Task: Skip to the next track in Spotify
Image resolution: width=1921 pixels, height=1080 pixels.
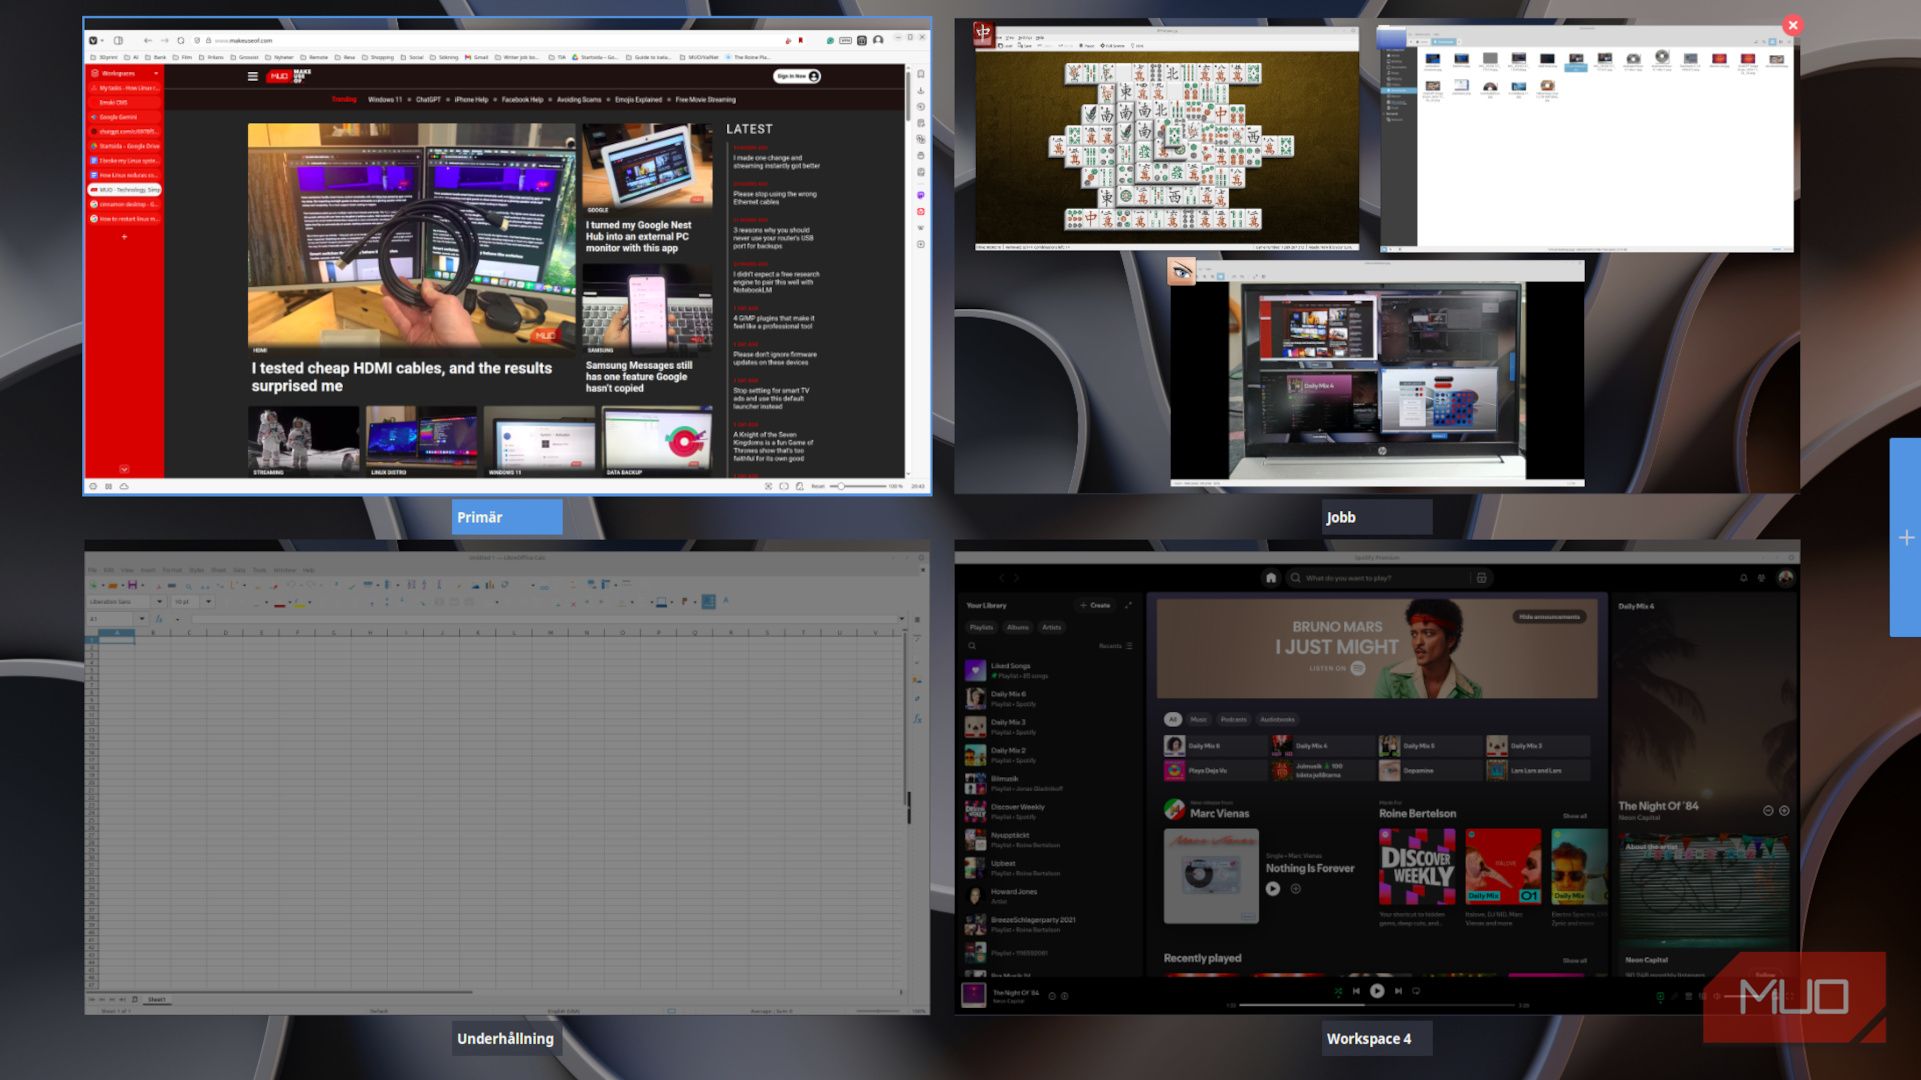Action: pos(1398,991)
